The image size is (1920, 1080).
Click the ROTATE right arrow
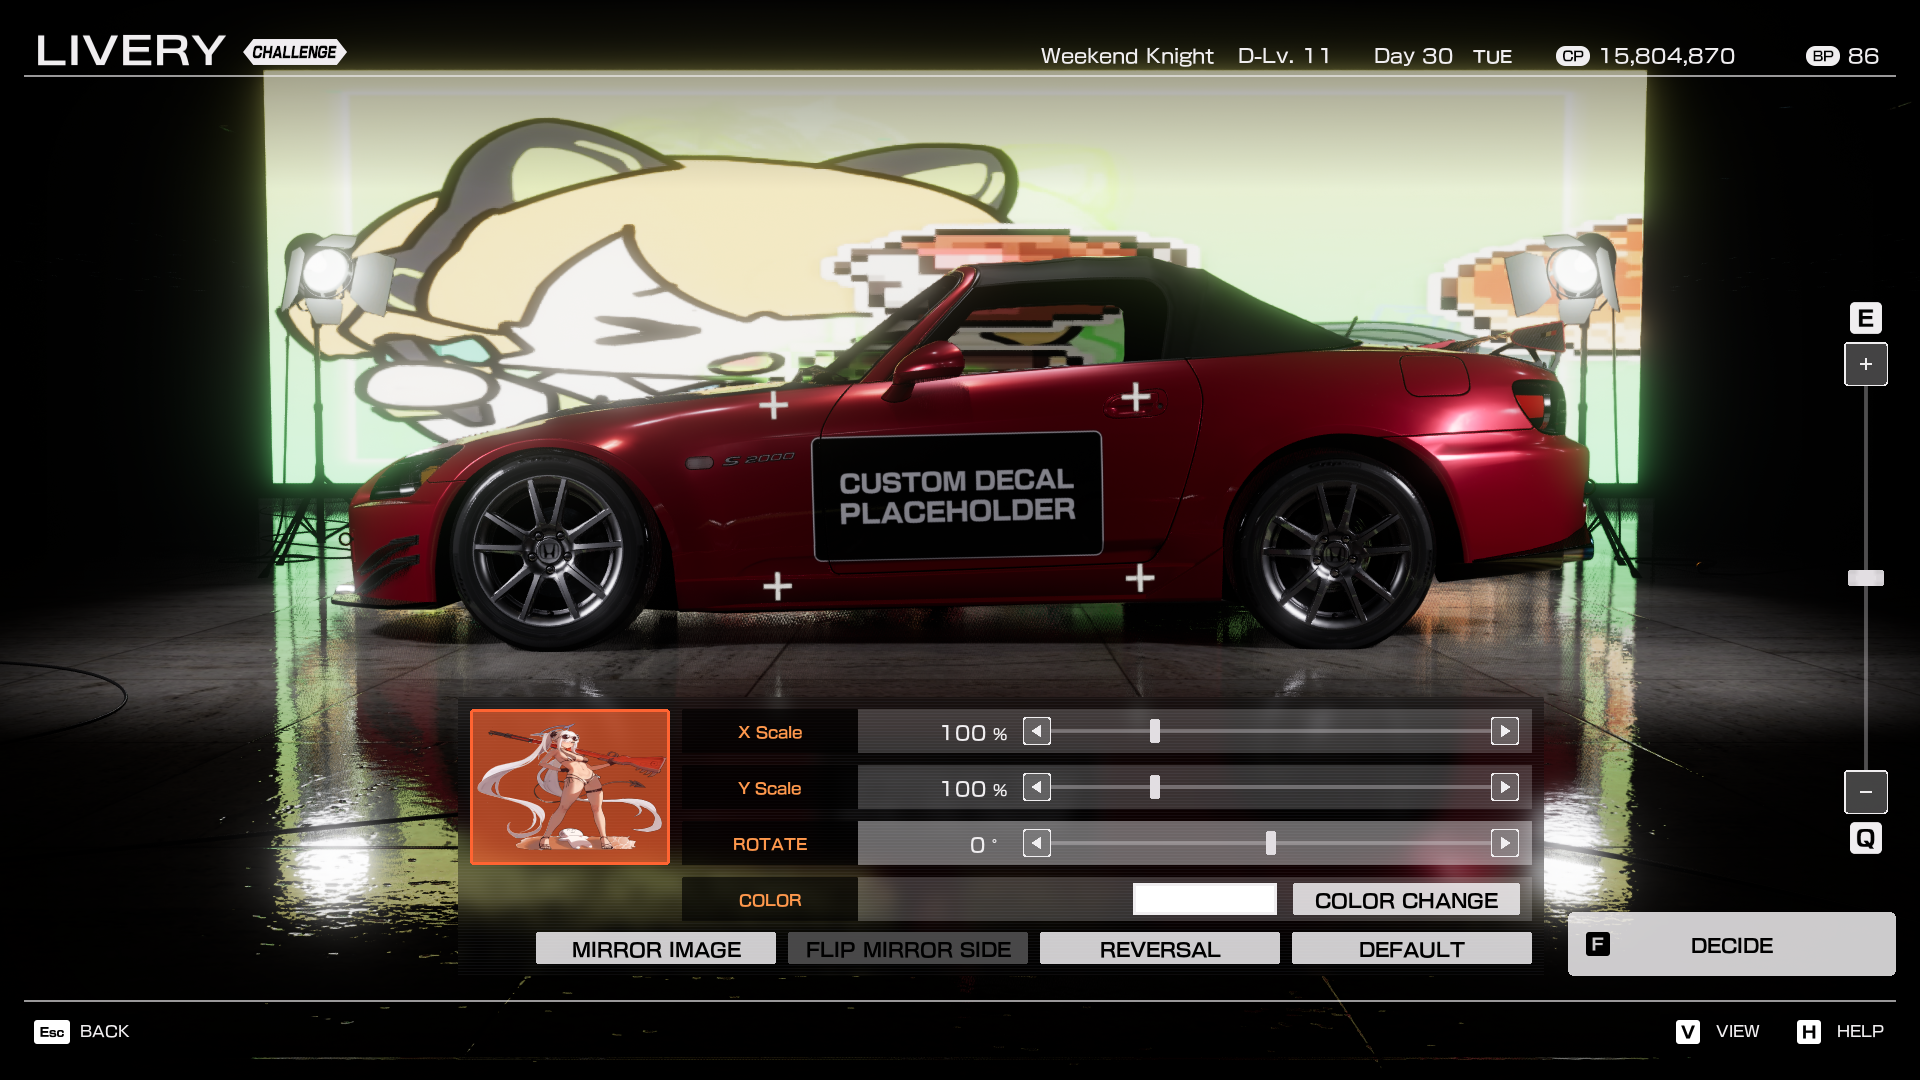1504,844
